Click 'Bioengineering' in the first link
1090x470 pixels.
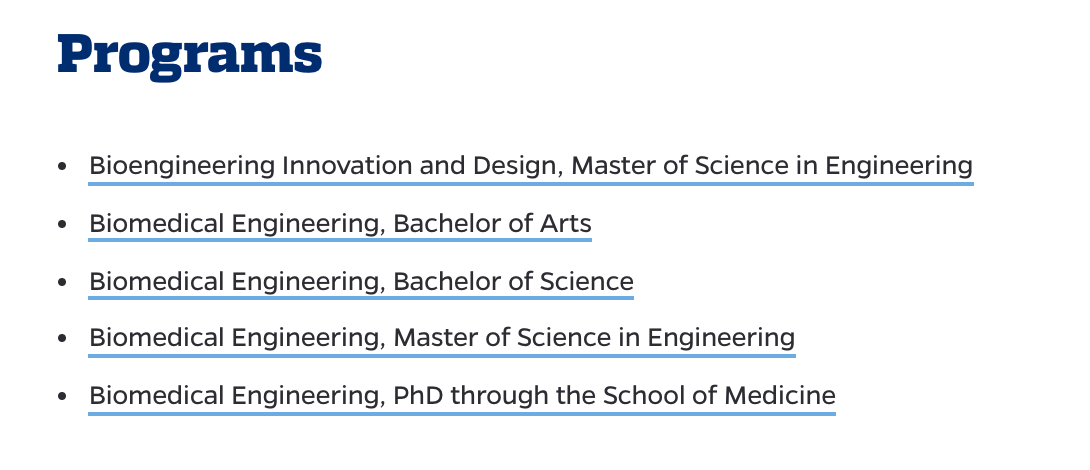pyautogui.click(x=182, y=166)
